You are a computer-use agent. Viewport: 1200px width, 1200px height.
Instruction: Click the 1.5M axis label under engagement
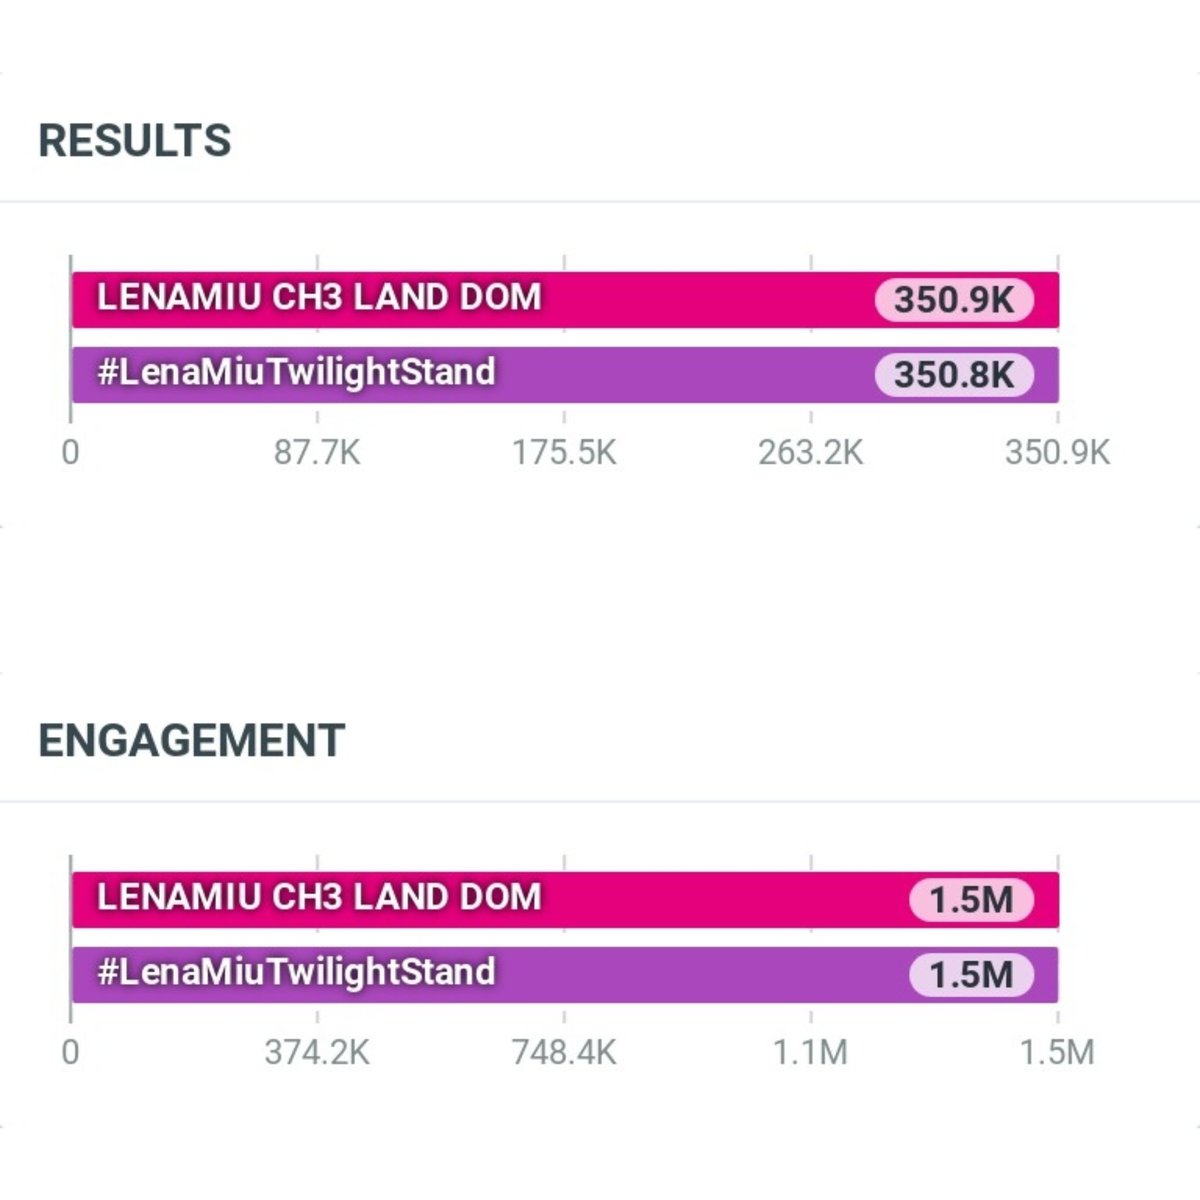click(x=1057, y=1052)
